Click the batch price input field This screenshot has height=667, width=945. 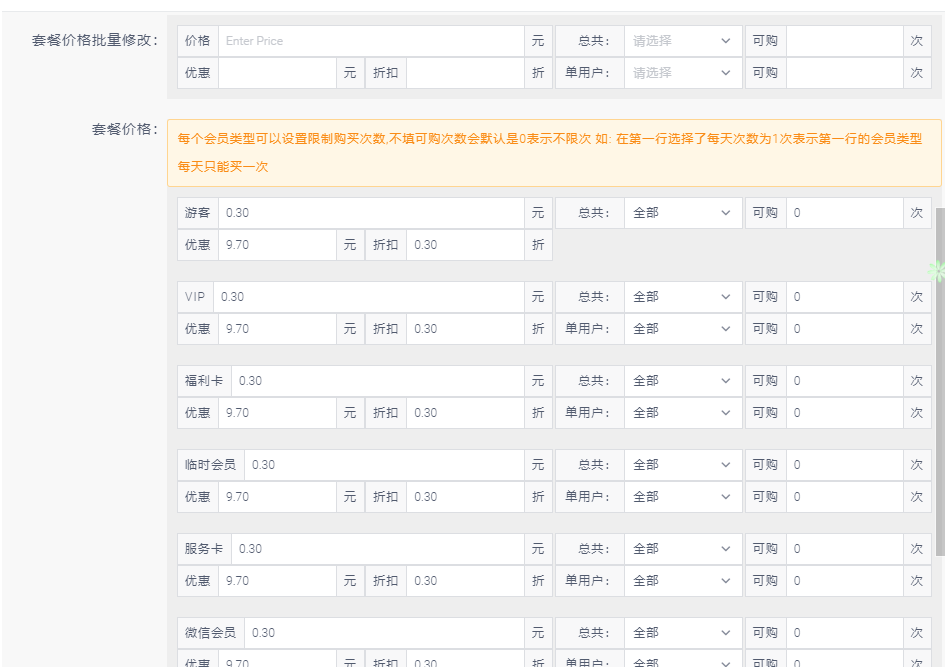(x=371, y=41)
